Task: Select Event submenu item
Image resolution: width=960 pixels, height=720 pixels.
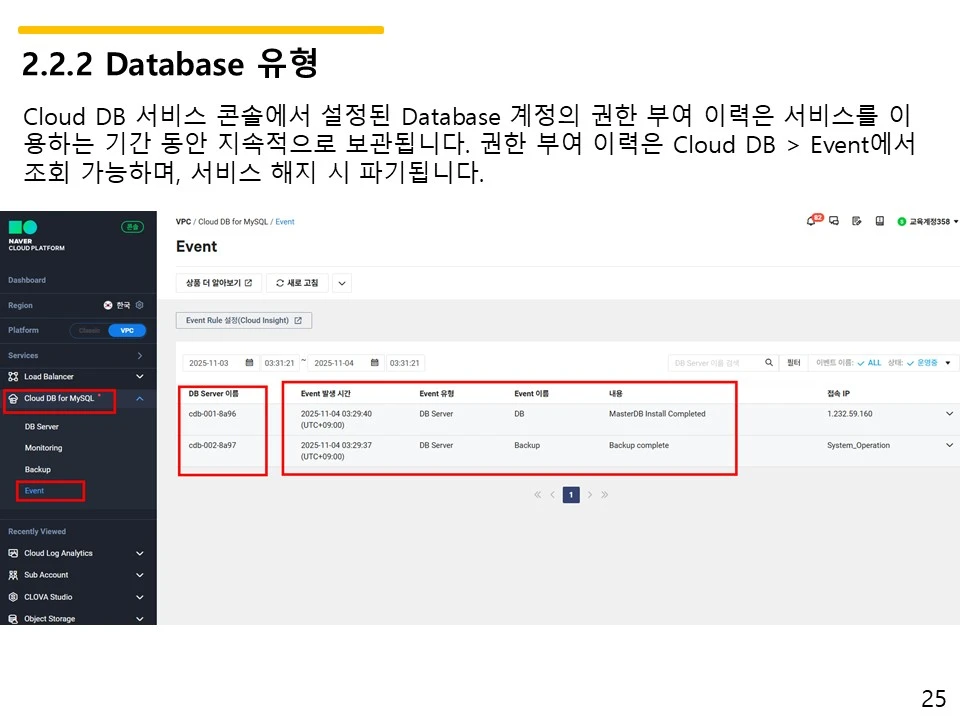Action: (34, 490)
